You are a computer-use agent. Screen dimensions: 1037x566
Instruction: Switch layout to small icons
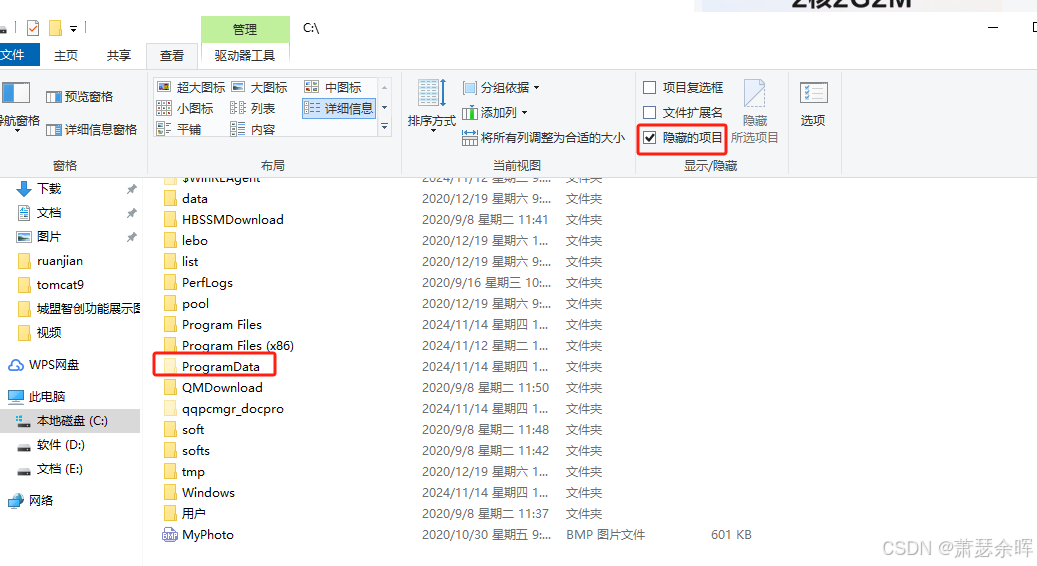click(185, 108)
